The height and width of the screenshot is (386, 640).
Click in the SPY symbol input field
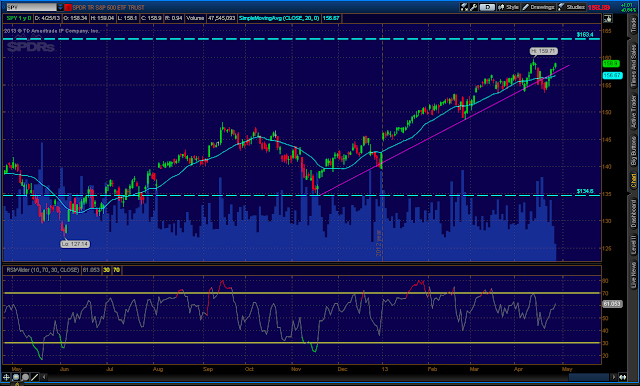(31, 7)
